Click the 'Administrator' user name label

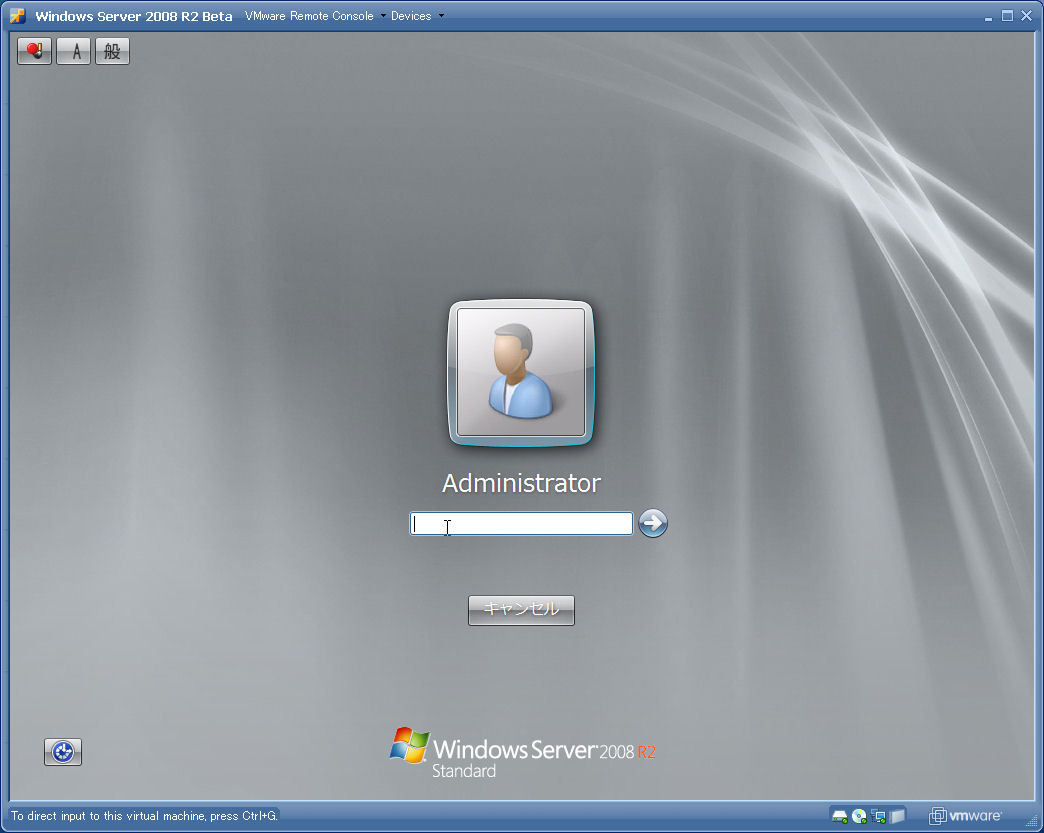pos(521,483)
